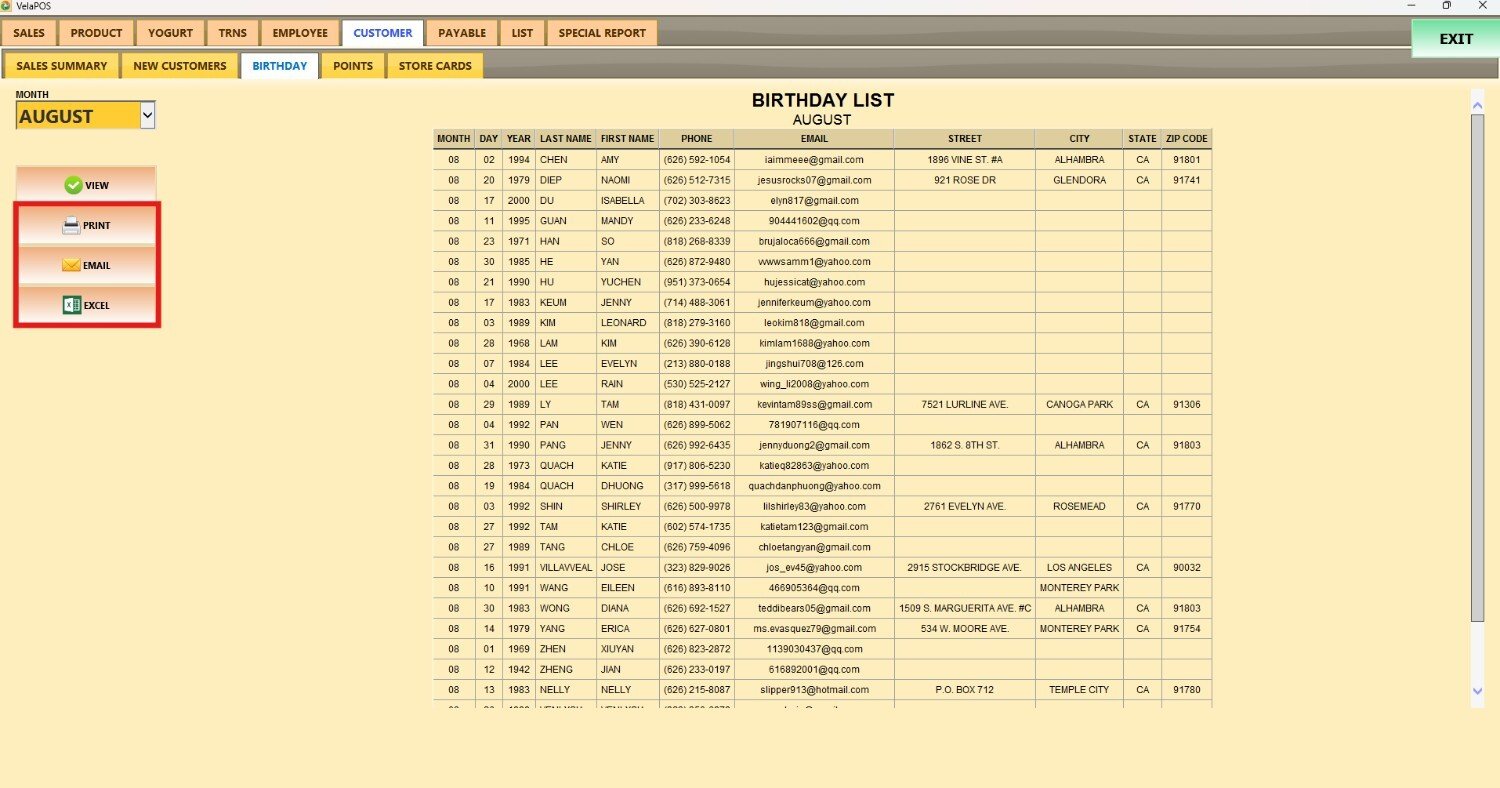Image resolution: width=1500 pixels, height=788 pixels.
Task: Click the green checkmark View icon
Action: point(73,185)
